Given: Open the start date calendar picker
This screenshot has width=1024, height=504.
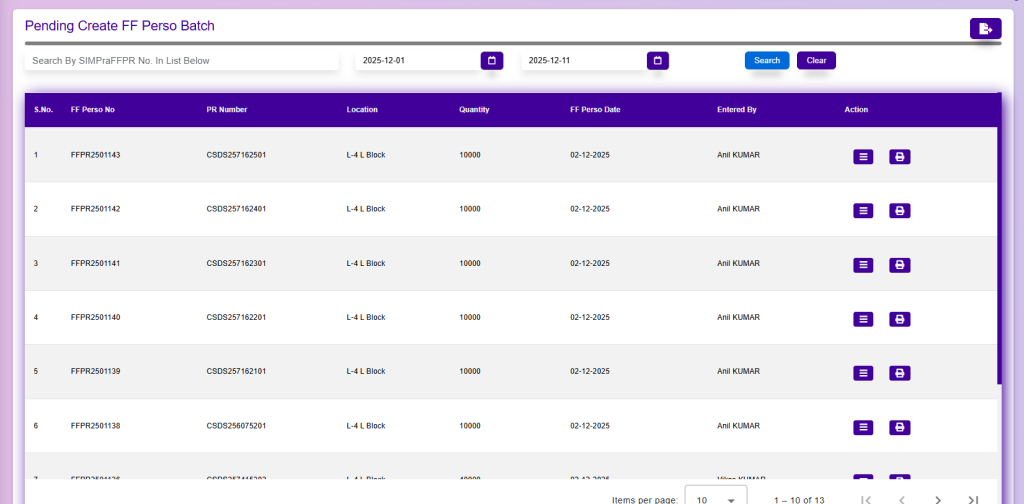Looking at the screenshot, I should pos(491,61).
